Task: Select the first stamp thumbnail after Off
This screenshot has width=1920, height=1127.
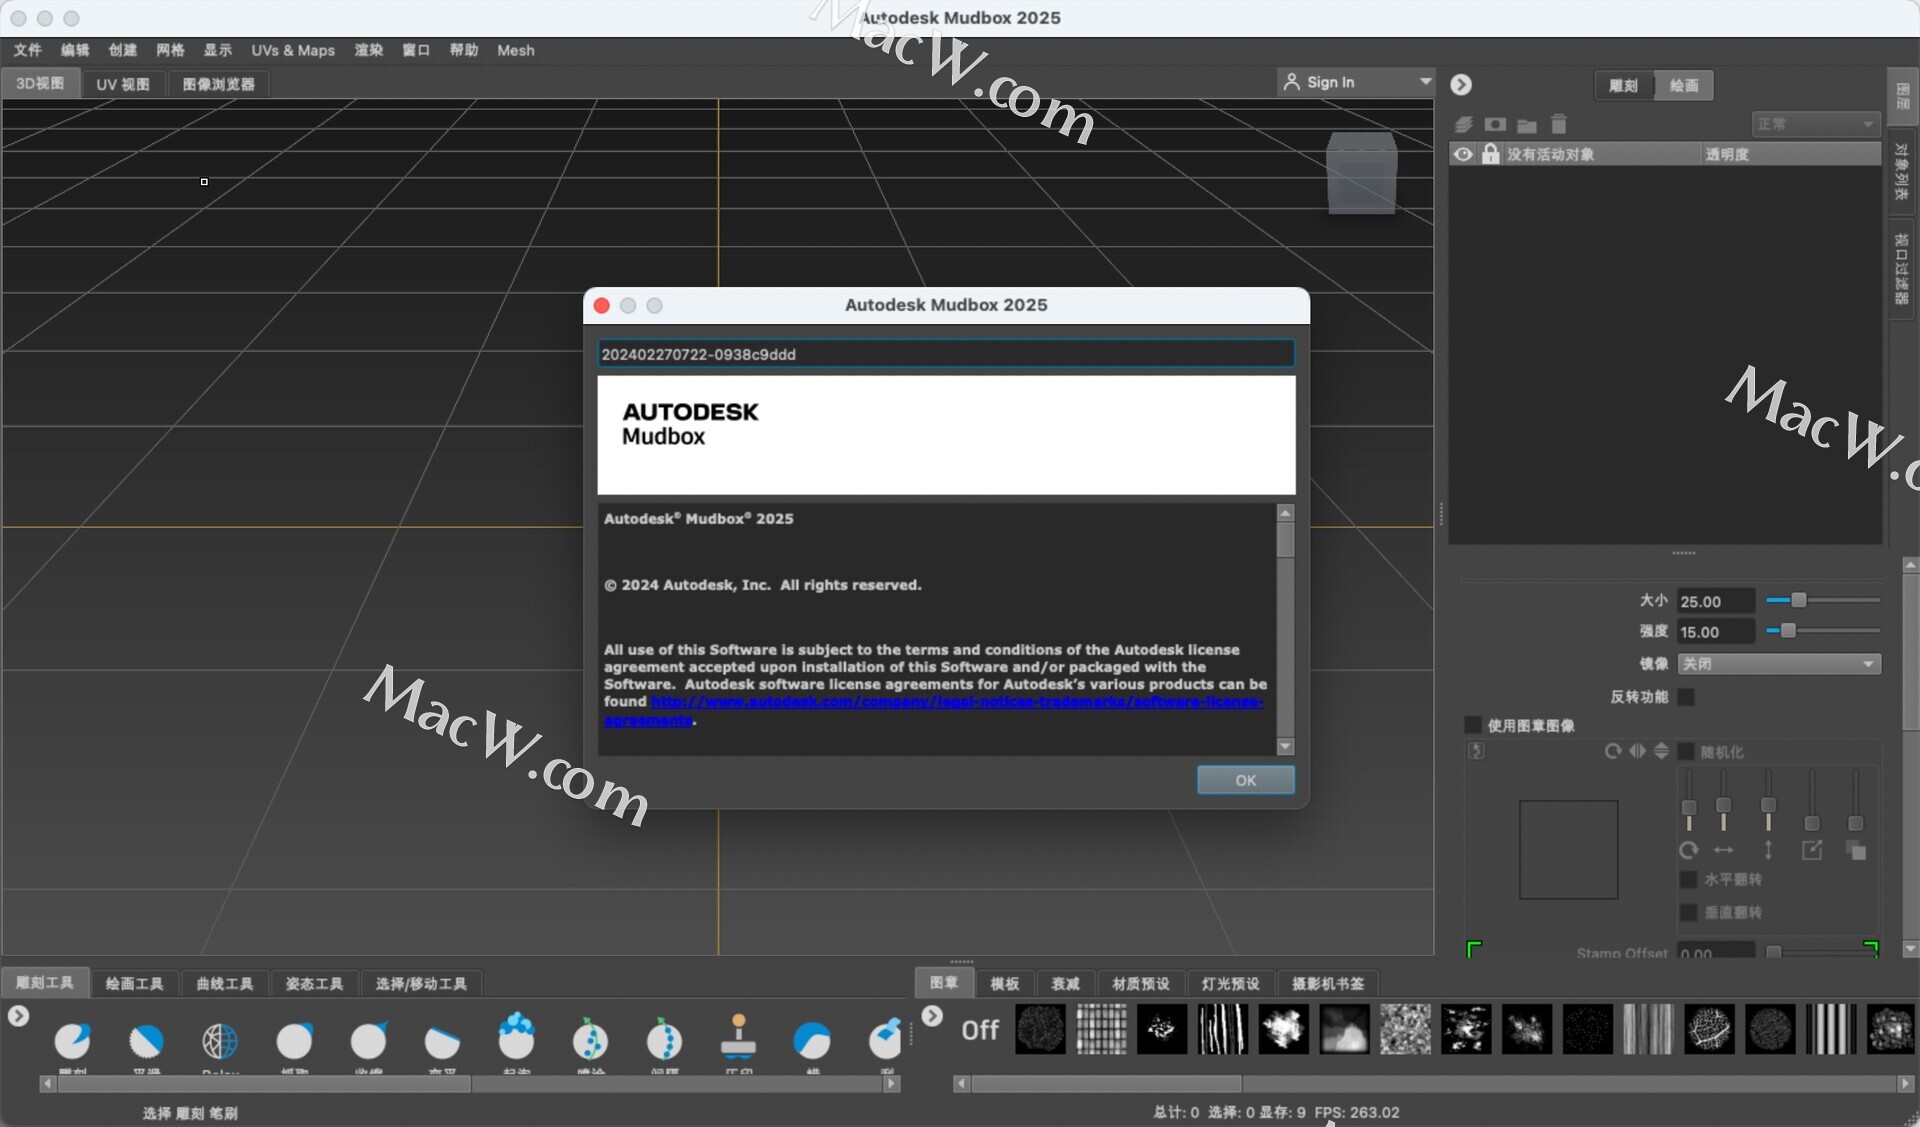Action: pos(1041,1029)
